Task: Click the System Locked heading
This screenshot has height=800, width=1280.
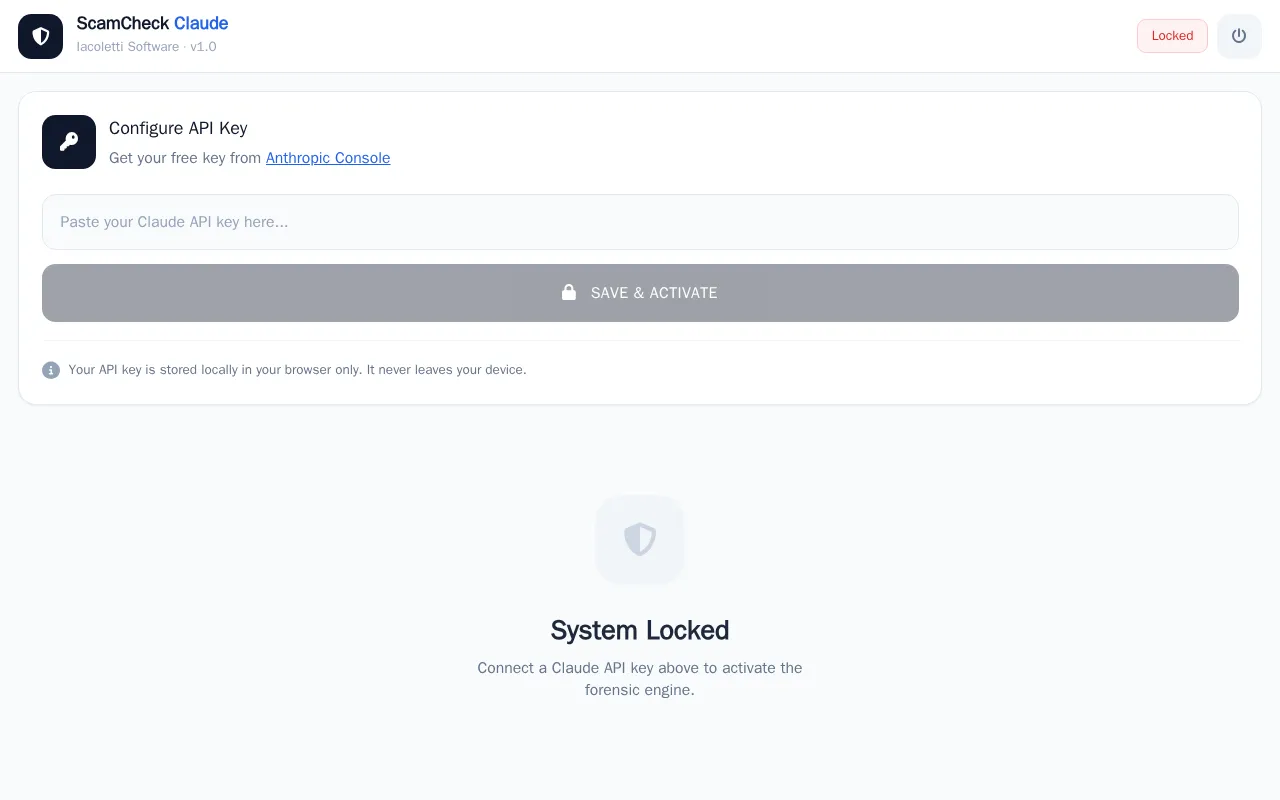Action: [640, 630]
